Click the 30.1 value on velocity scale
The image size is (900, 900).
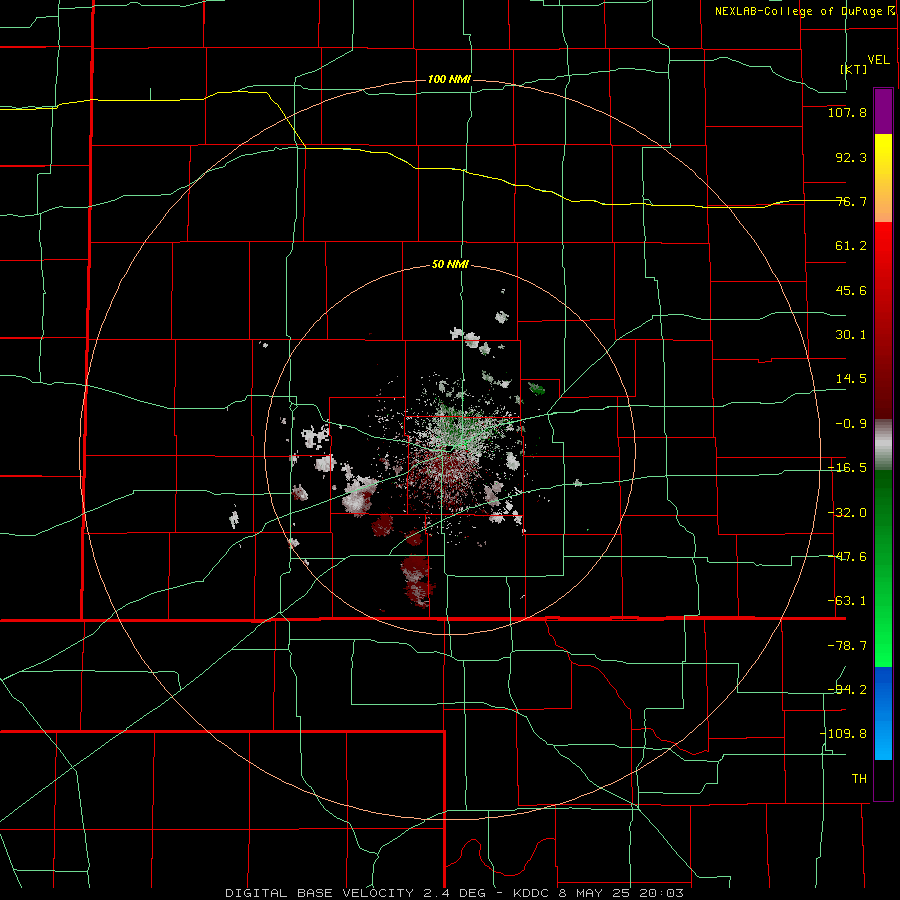coord(851,335)
